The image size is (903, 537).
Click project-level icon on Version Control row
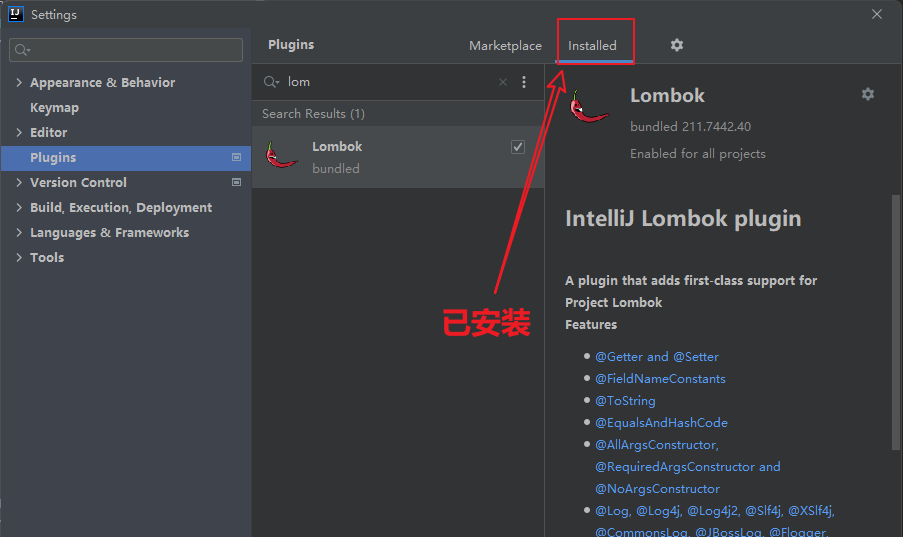(236, 182)
